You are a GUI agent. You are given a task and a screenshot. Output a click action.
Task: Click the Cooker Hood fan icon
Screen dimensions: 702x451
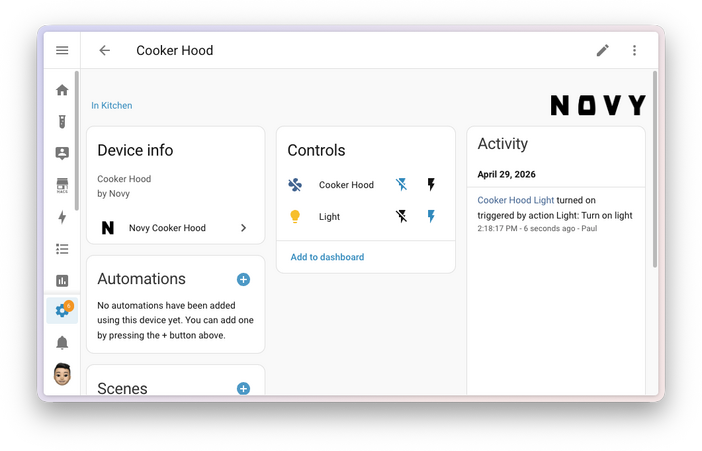pos(295,185)
